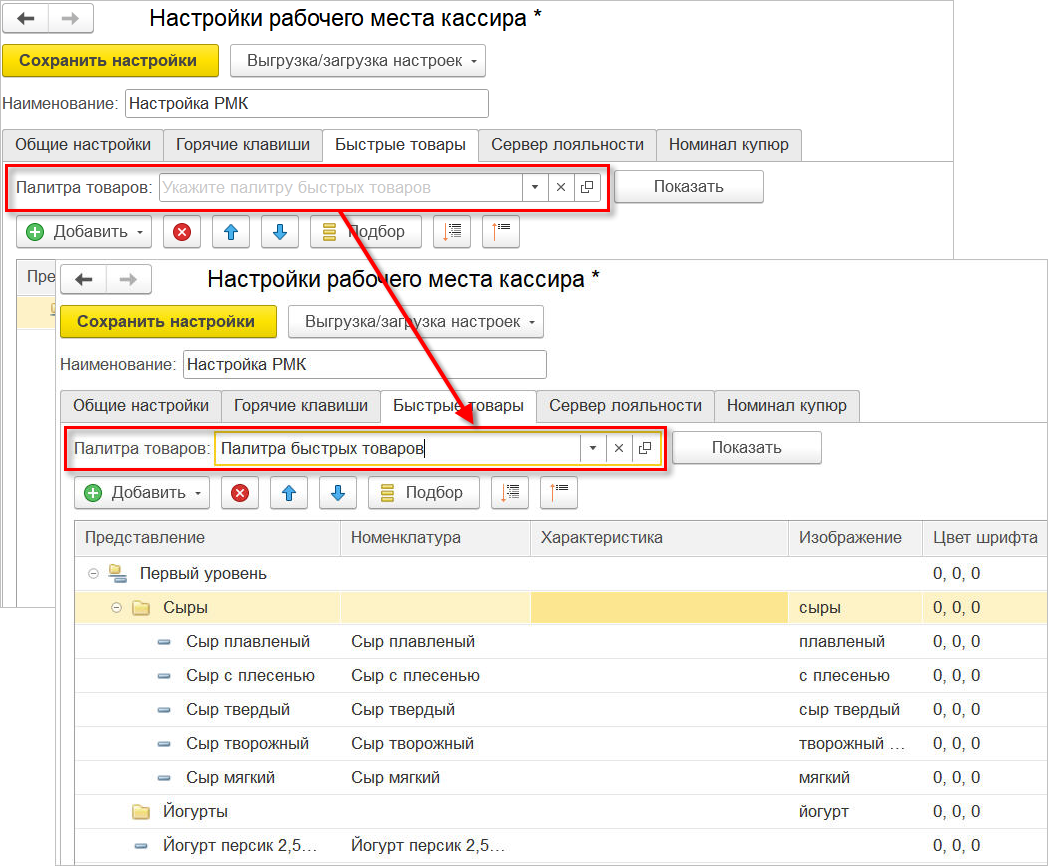1050x867 pixels.
Task: Open dropdown arrow of 'Палитра быстрых товаров' field
Action: click(592, 448)
